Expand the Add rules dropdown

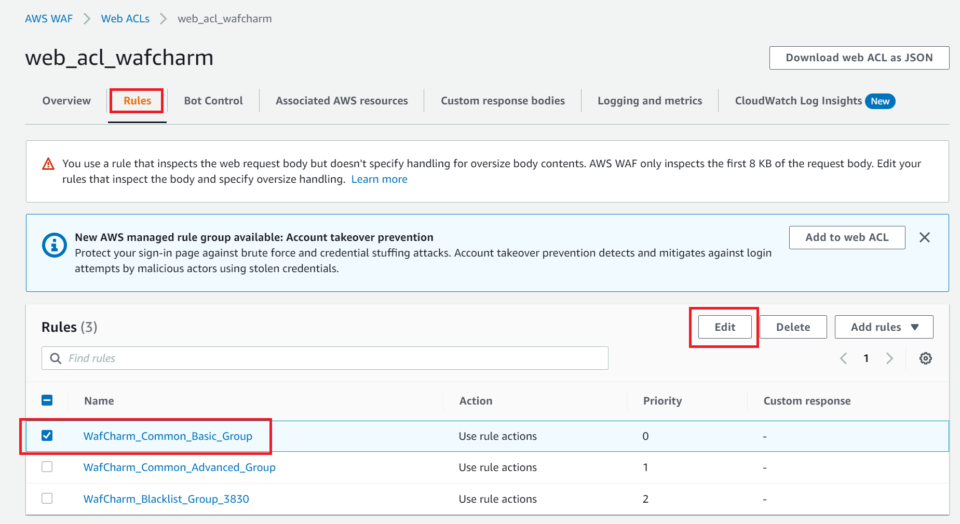(883, 327)
